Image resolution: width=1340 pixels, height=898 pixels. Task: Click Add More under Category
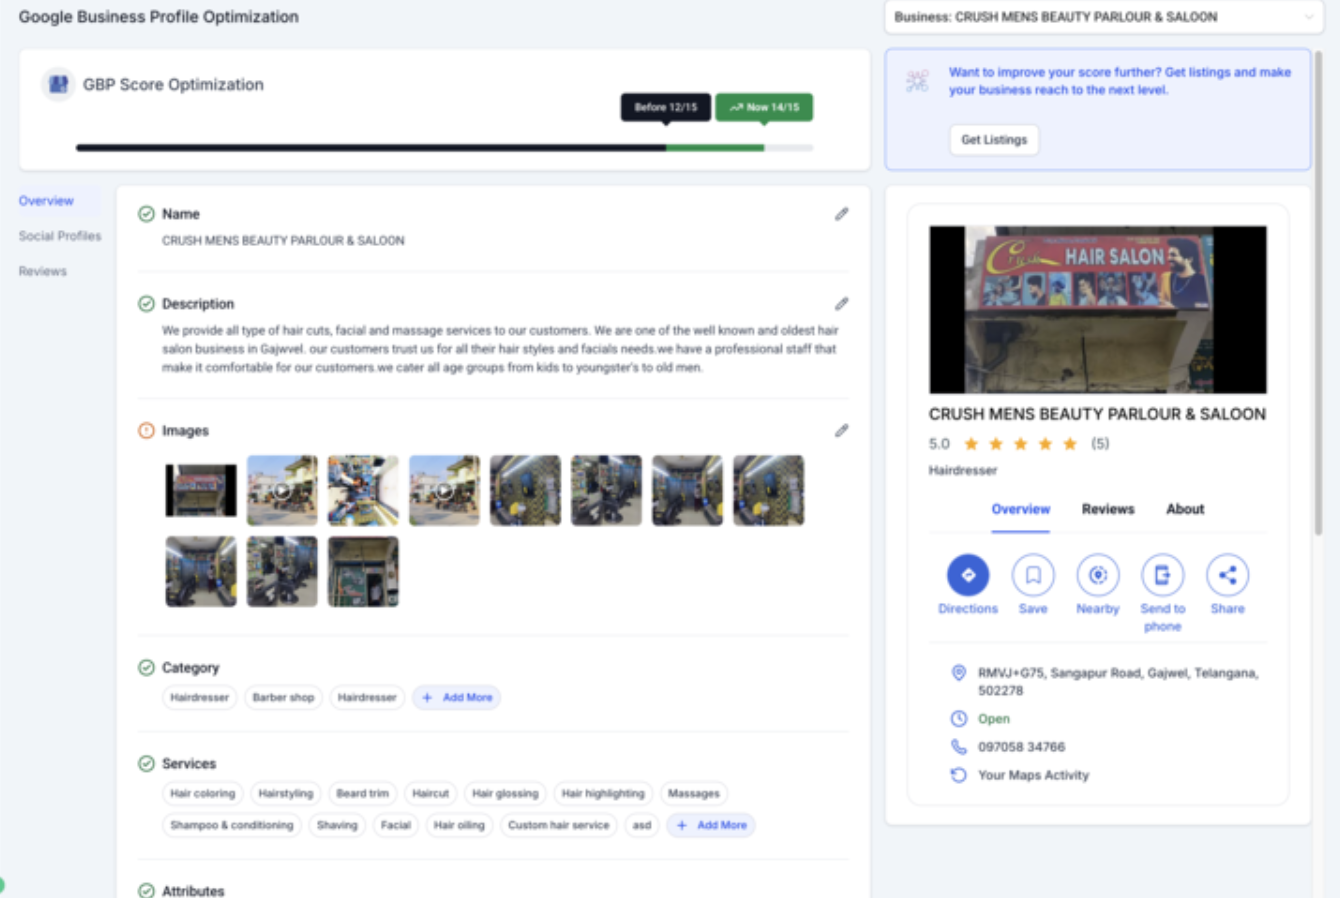pyautogui.click(x=457, y=698)
